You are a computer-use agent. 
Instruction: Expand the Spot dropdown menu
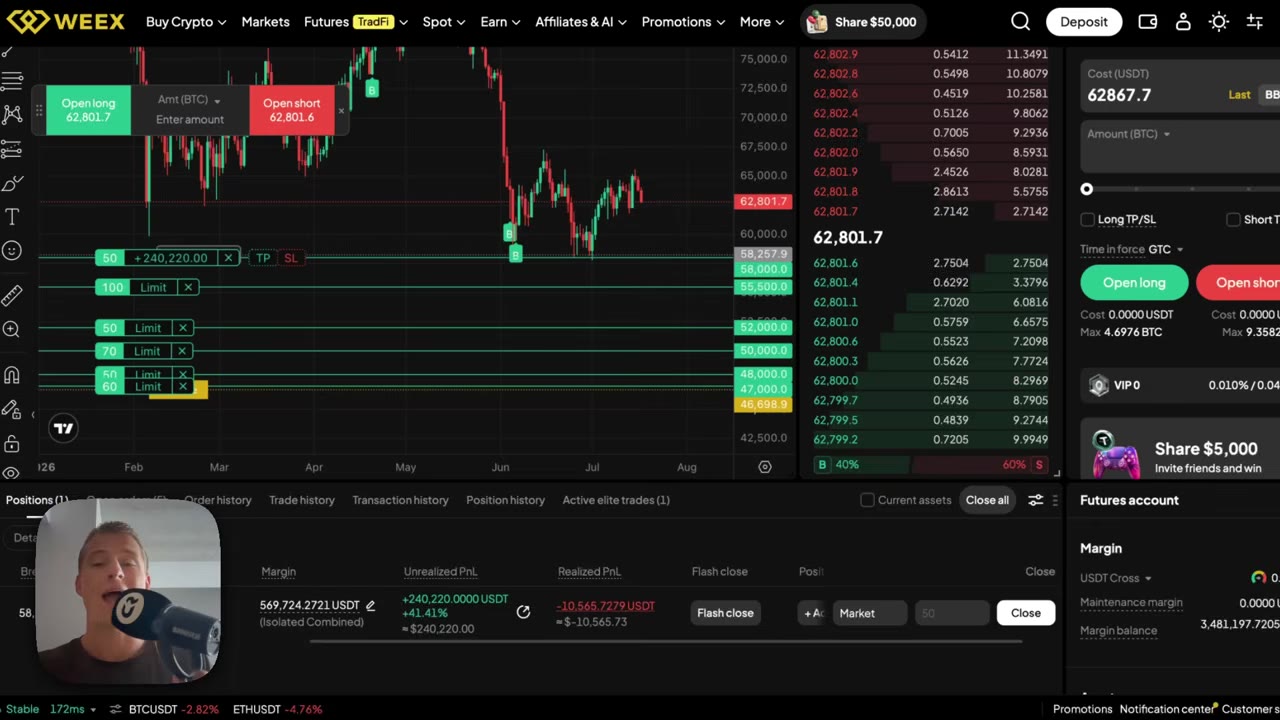point(444,21)
